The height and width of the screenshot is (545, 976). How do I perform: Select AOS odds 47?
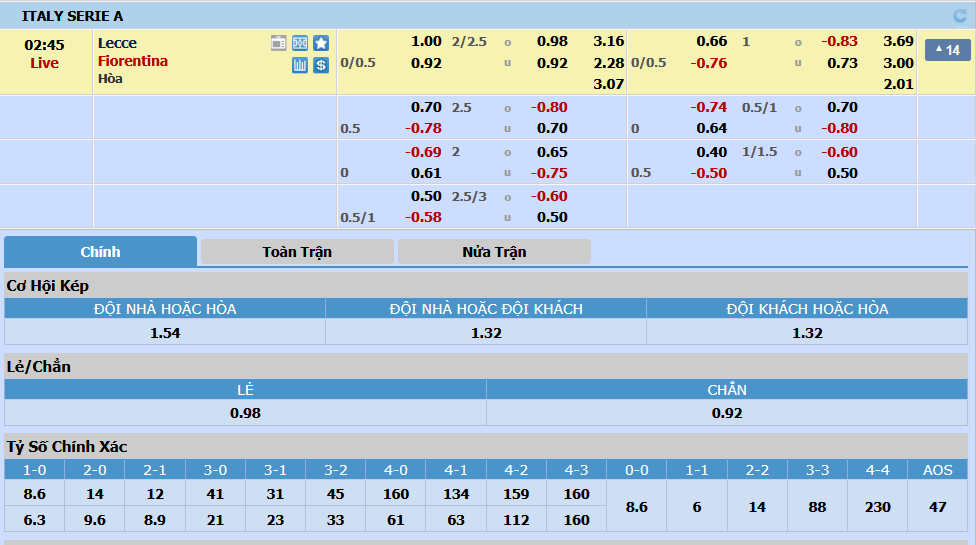click(937, 507)
